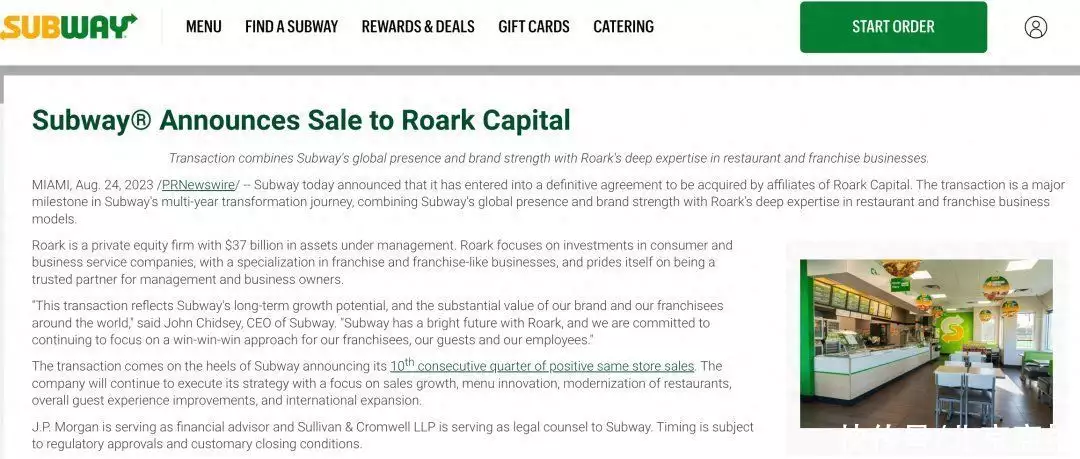Open the MENU navigation item

(204, 27)
